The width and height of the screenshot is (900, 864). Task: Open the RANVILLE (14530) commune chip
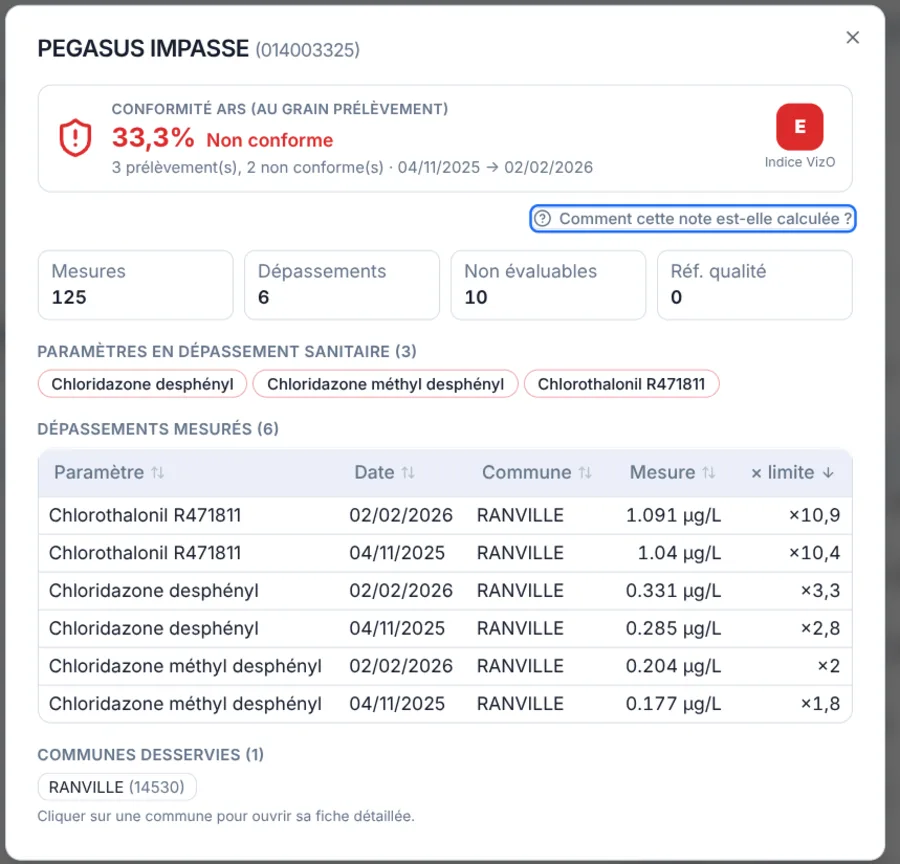117,786
